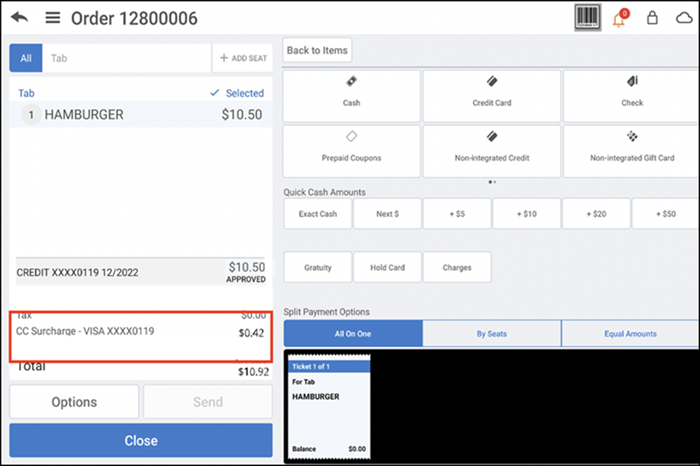Select the HAMBURGER order line item

pyautogui.click(x=141, y=115)
